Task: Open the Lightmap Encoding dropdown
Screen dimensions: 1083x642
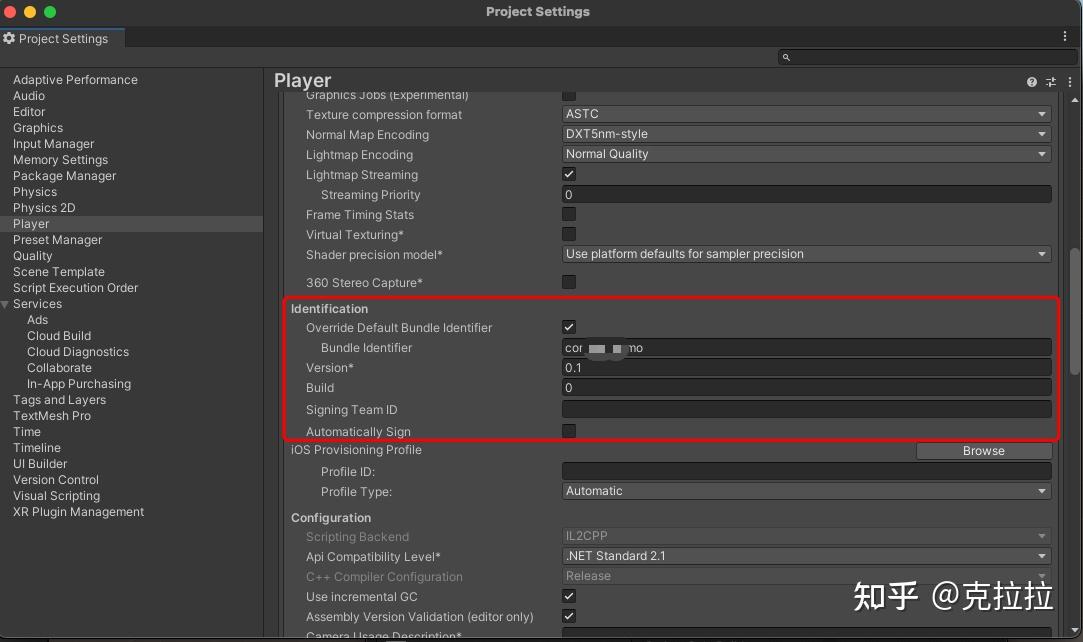Action: 806,153
